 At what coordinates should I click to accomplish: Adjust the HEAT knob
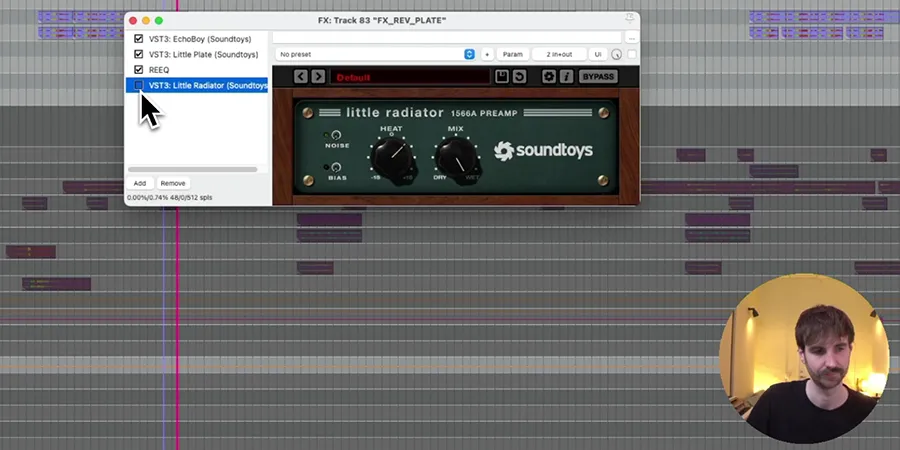tap(393, 157)
